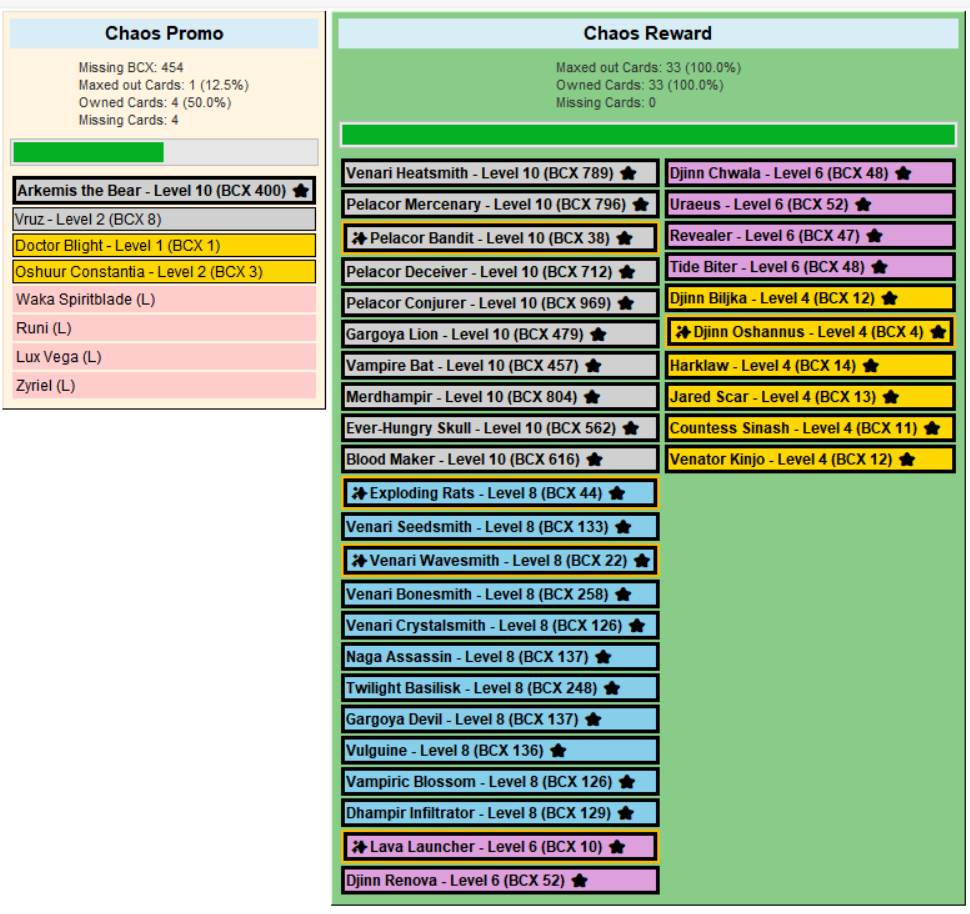This screenshot has height=914, width=970.
Task: Click the gold foil icon before Venari Wavesmith
Action: (x=359, y=561)
